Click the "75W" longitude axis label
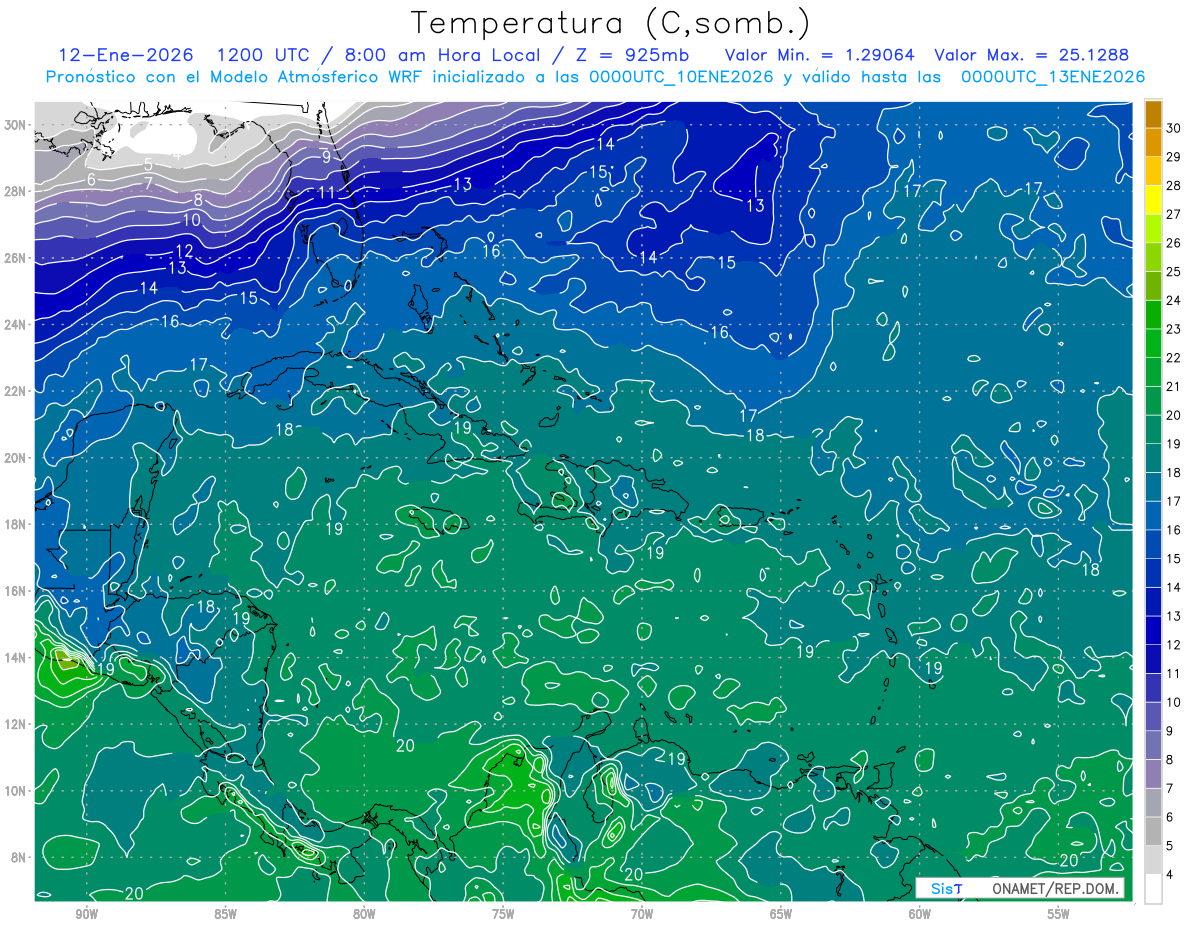This screenshot has width=1200, height=927. tap(503, 914)
